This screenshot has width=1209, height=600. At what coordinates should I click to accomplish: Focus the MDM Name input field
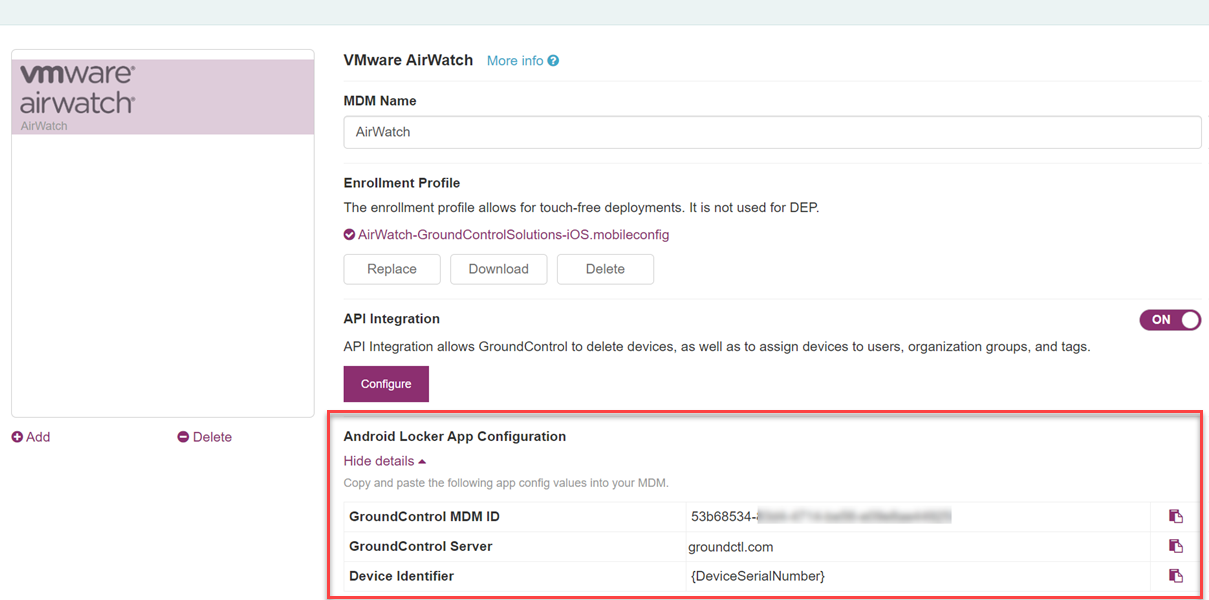pos(772,132)
